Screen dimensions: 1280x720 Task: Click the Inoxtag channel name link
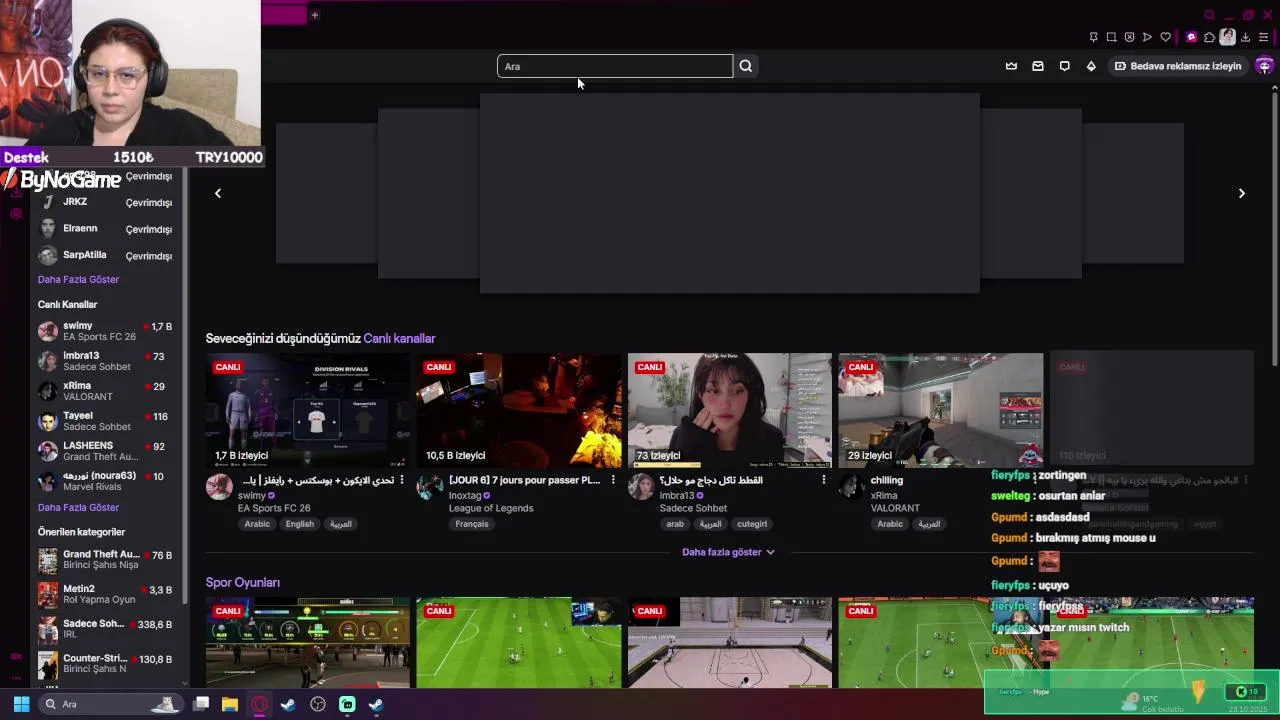pyautogui.click(x=465, y=496)
